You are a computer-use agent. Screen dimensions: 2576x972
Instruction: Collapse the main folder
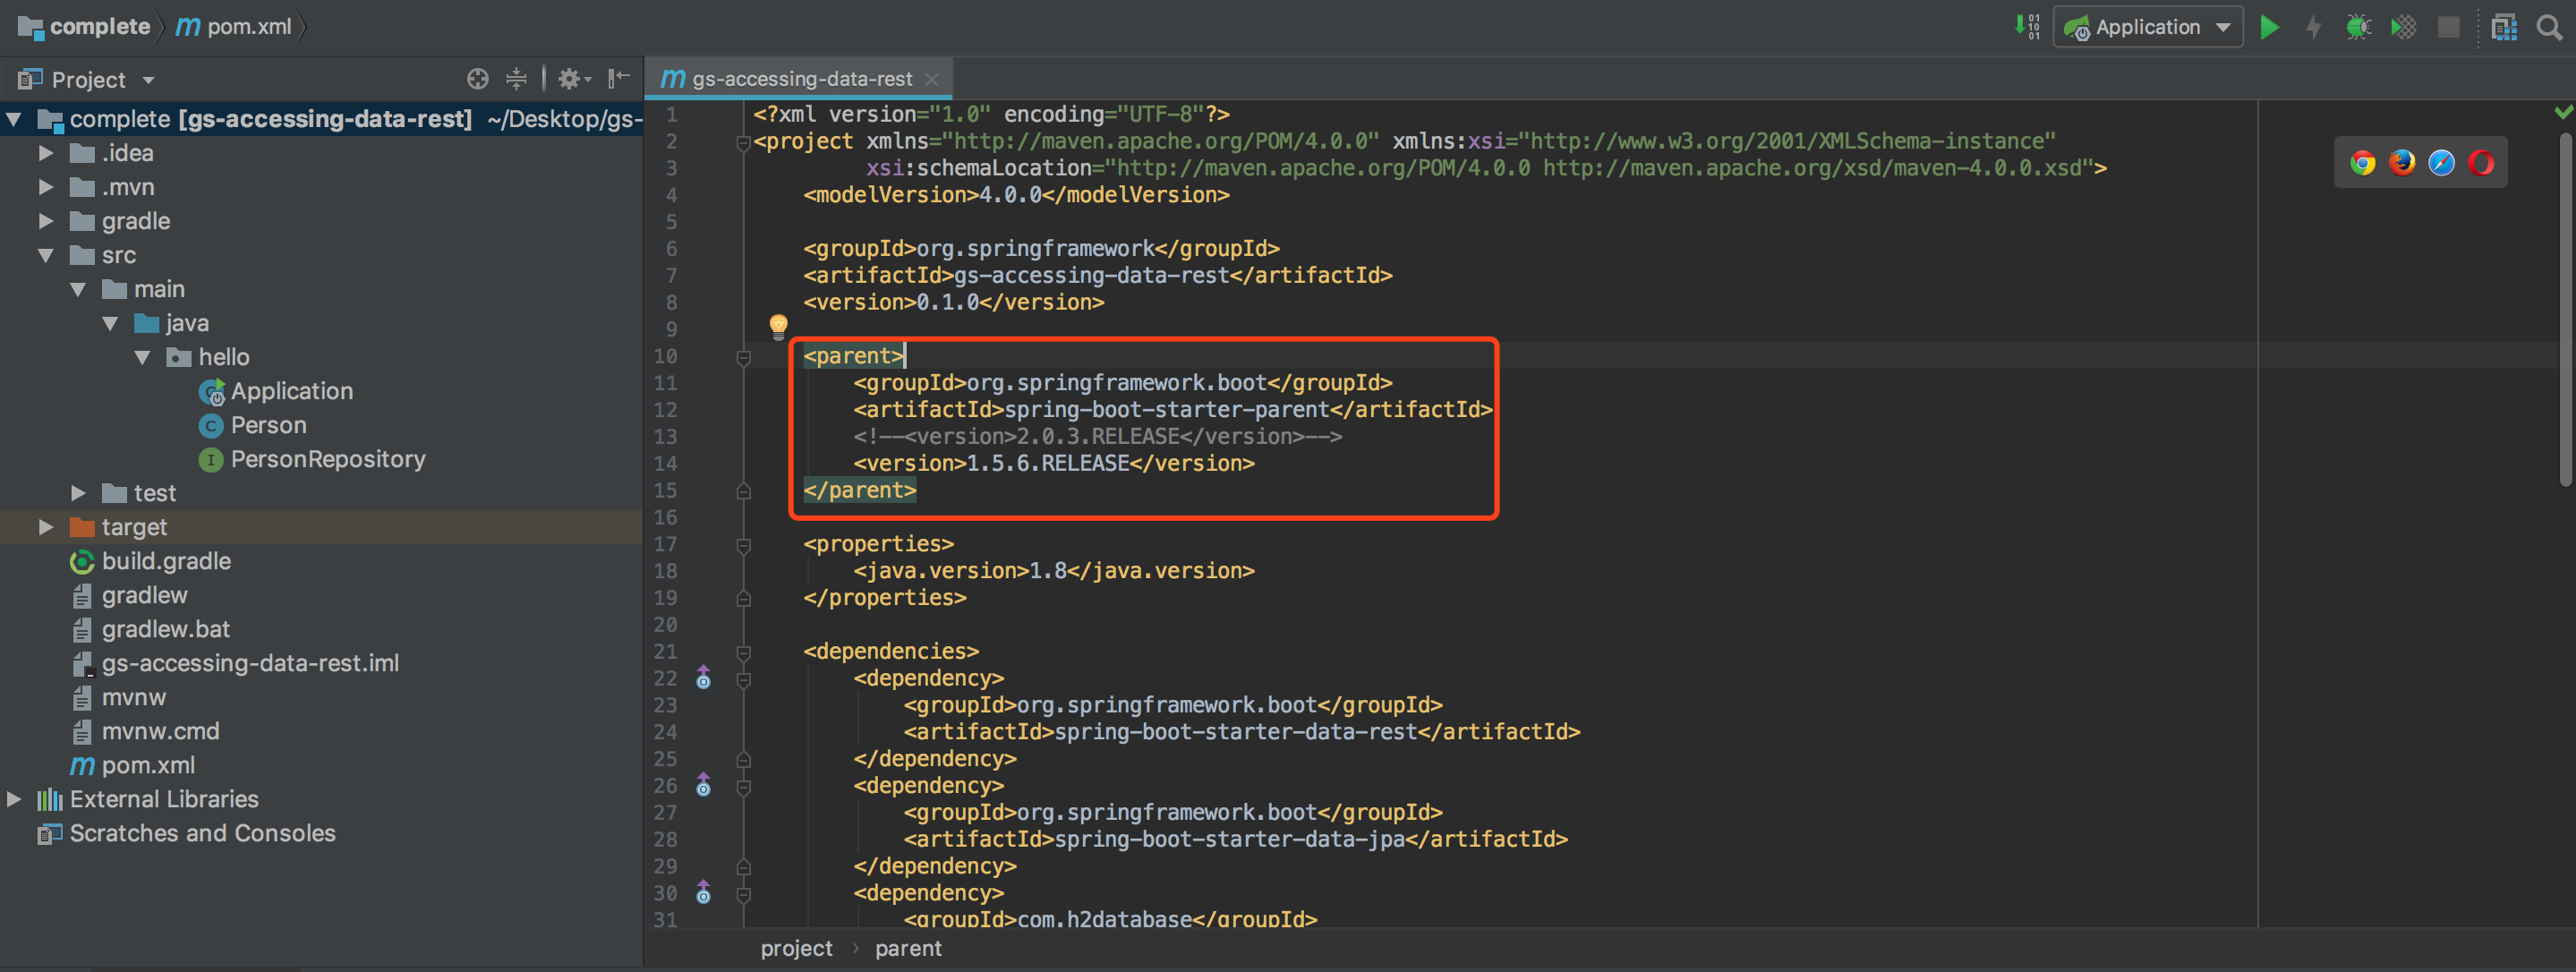78,289
